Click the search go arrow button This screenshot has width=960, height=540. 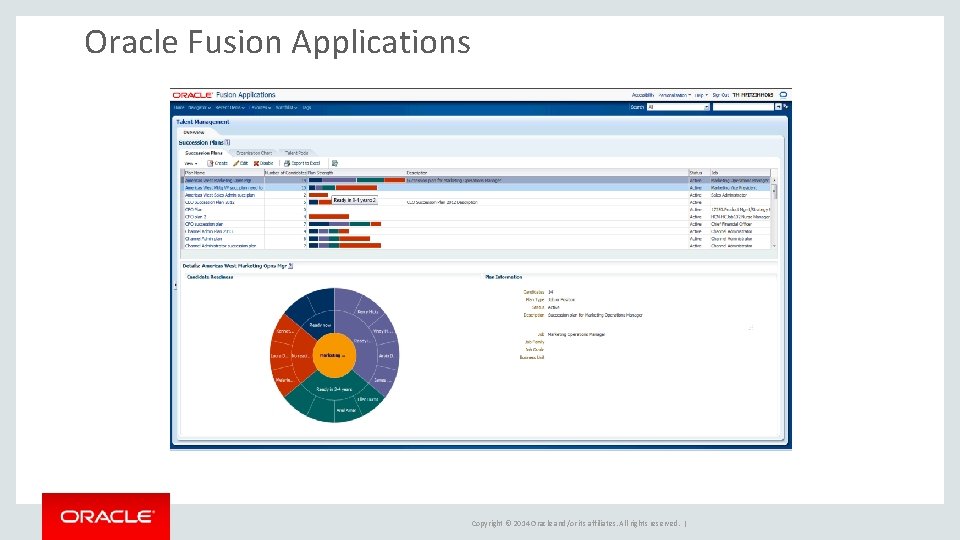[x=778, y=107]
